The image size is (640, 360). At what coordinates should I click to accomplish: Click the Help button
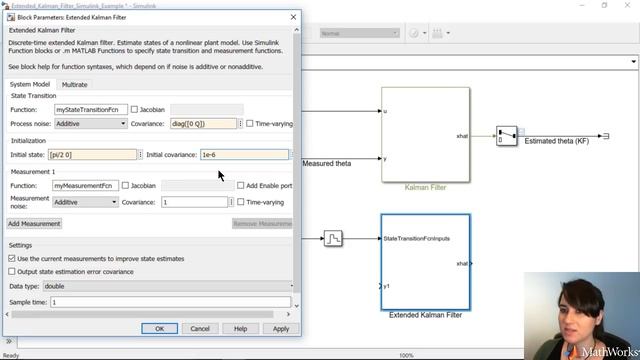click(x=240, y=329)
